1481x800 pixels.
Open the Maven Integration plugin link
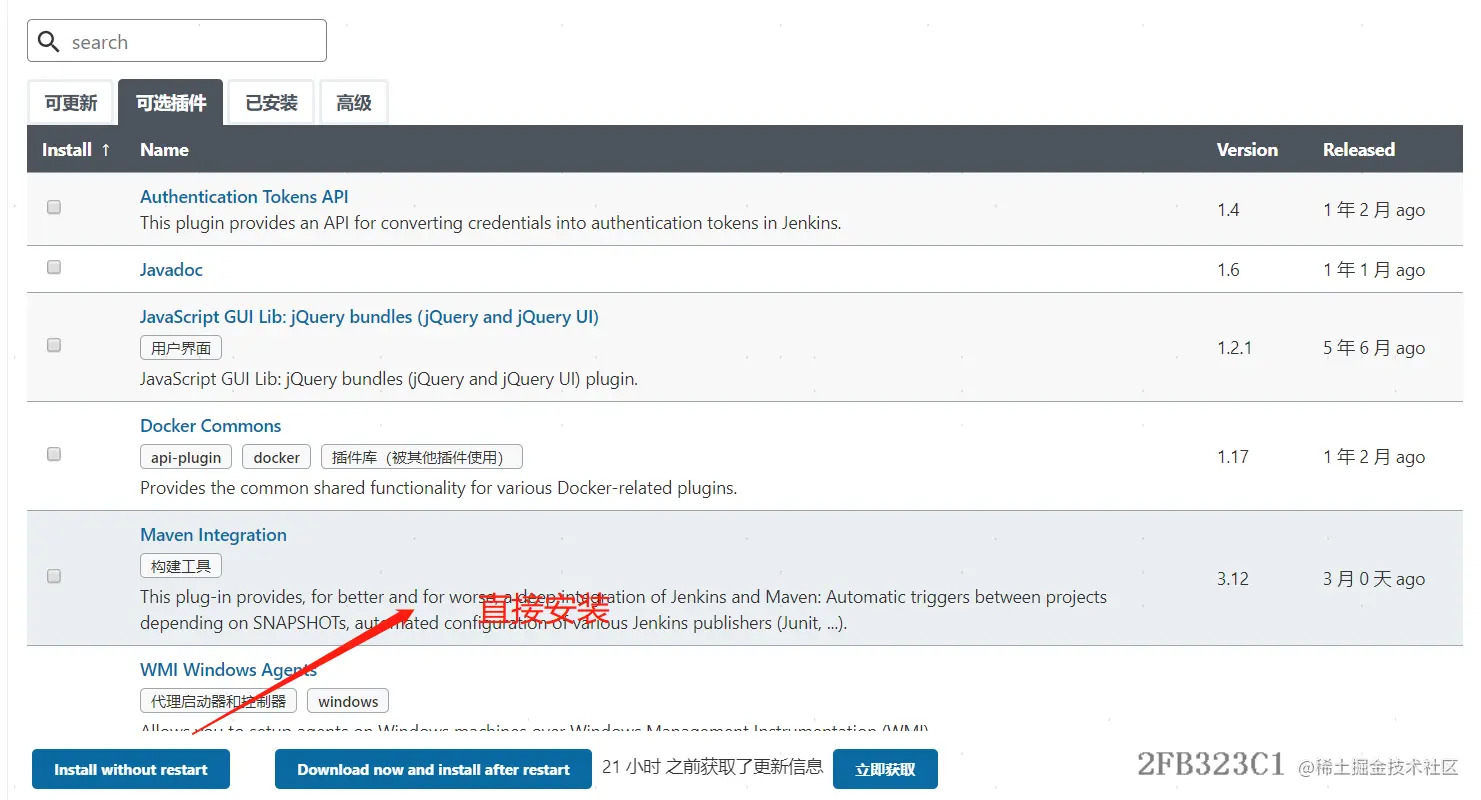coord(213,535)
